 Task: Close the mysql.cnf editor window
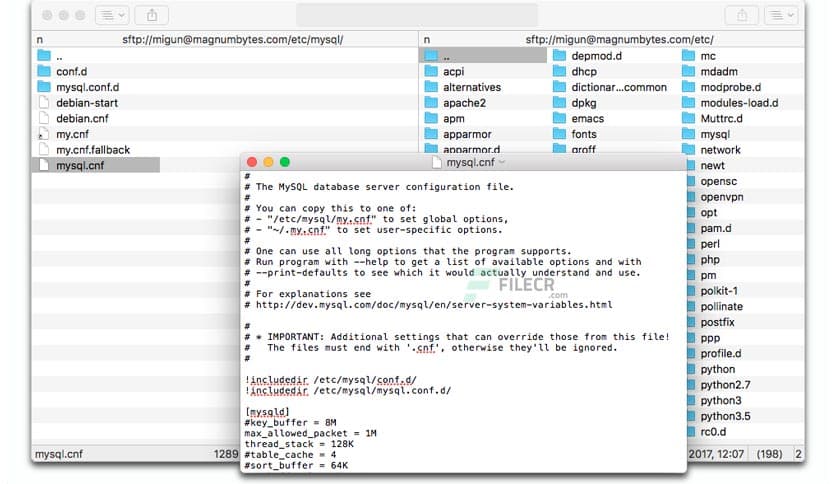[x=252, y=162]
